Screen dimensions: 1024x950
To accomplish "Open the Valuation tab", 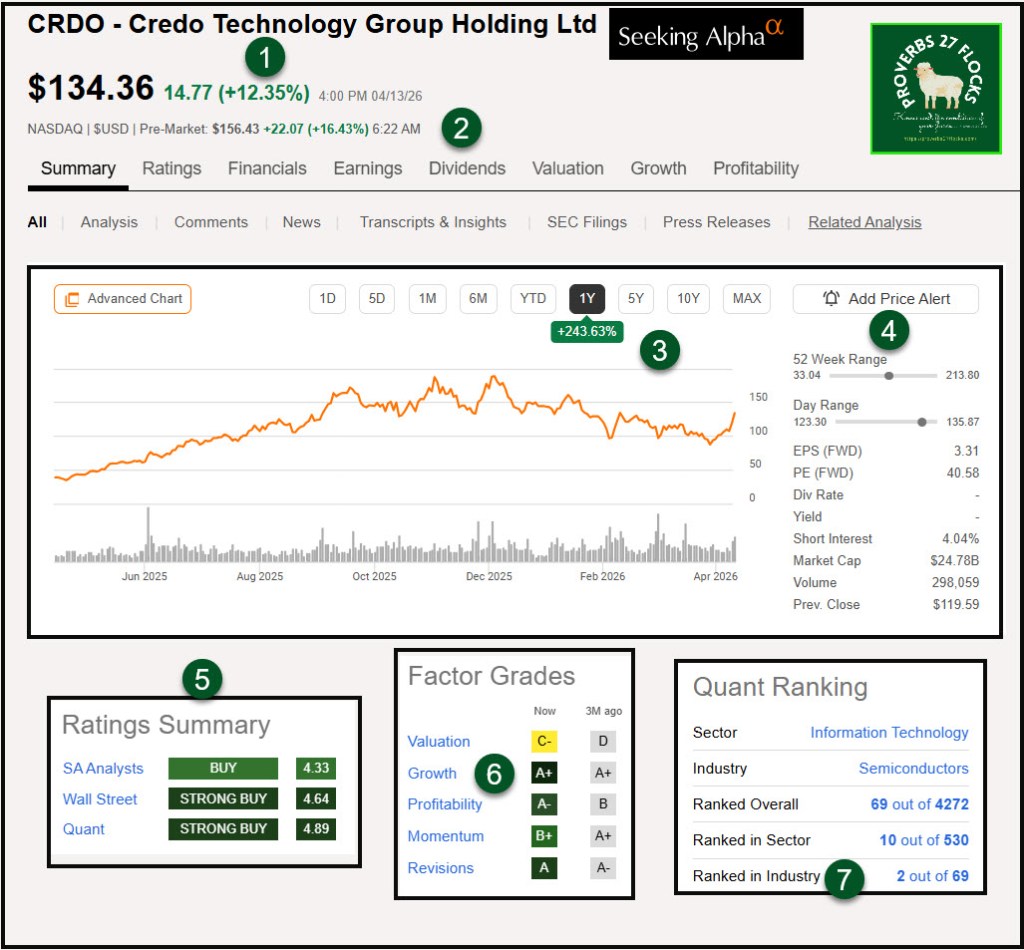I will (567, 168).
